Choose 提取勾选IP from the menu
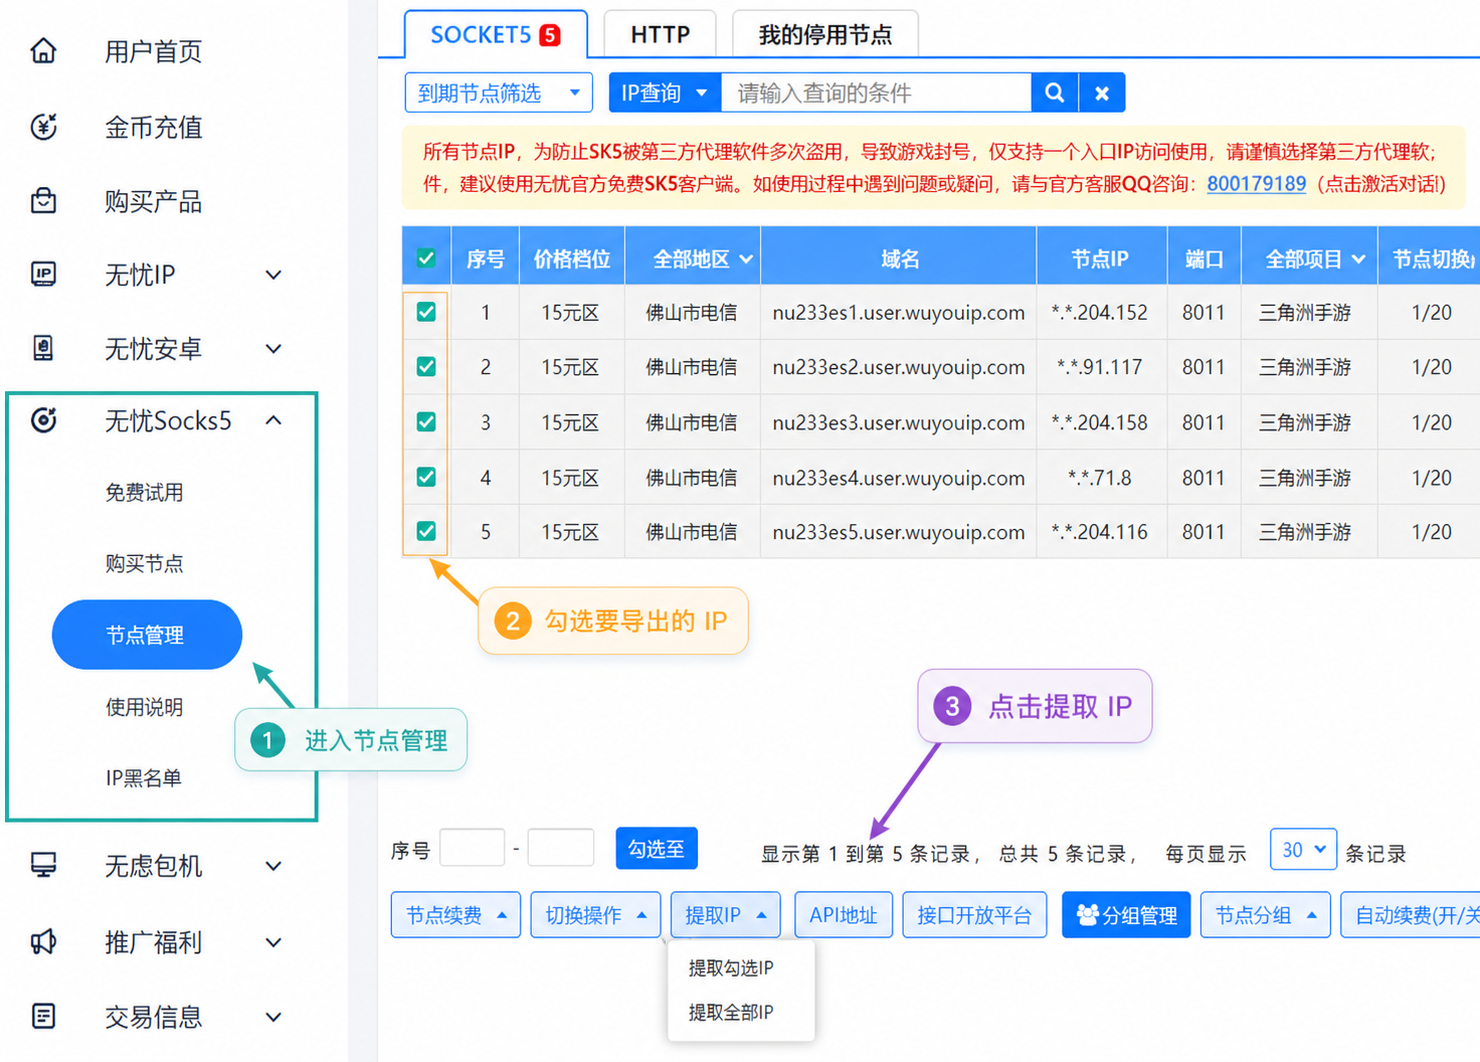Image resolution: width=1480 pixels, height=1062 pixels. [731, 968]
